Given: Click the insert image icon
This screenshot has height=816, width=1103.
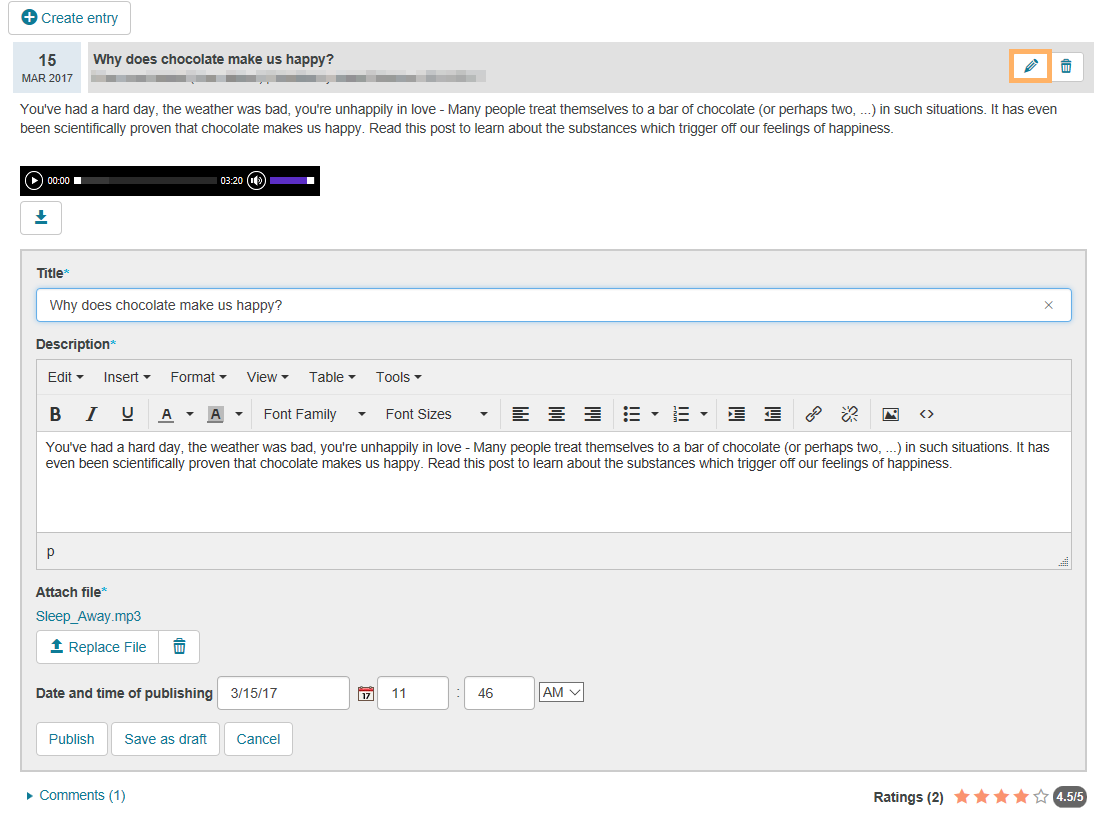Looking at the screenshot, I should 890,414.
